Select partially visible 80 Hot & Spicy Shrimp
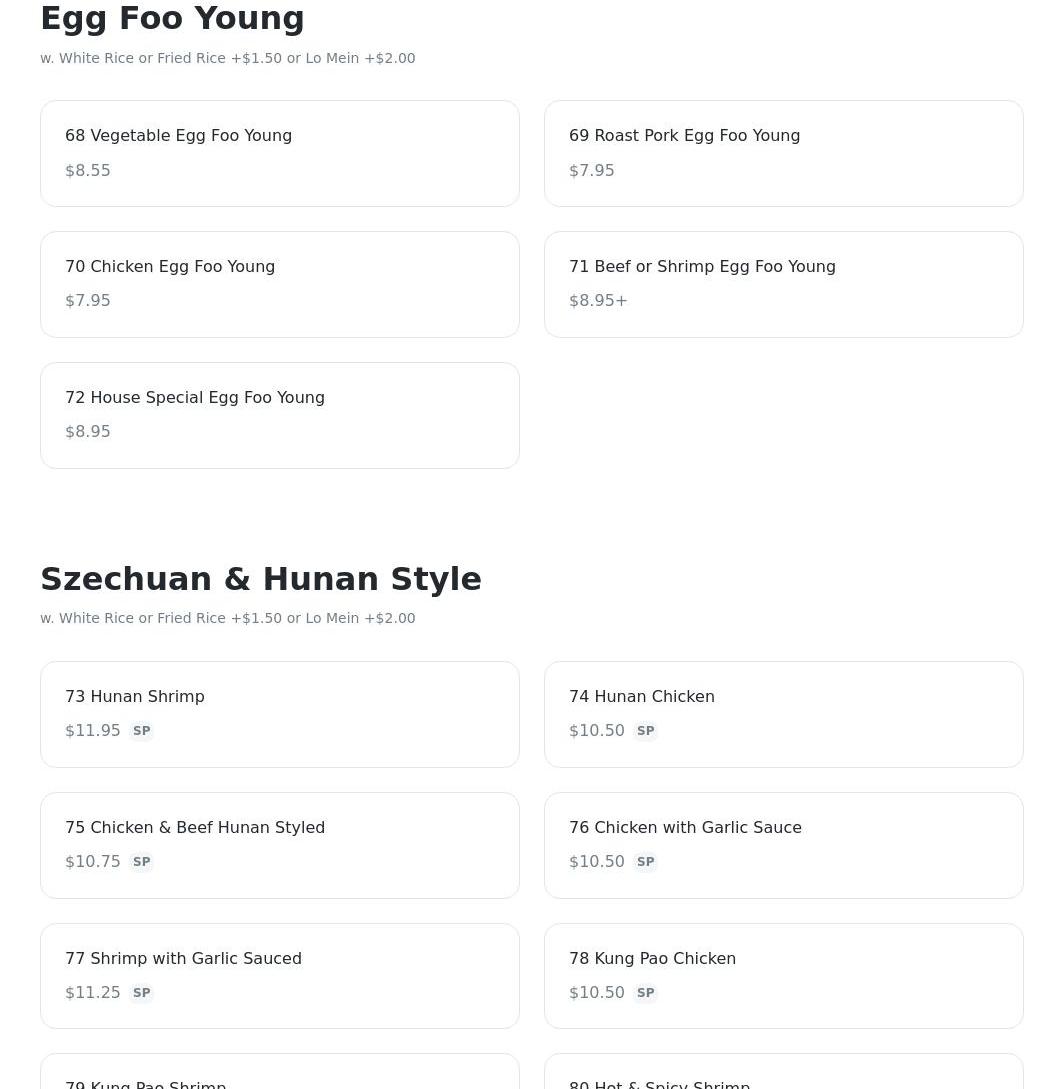The image size is (1044, 1089). click(783, 1076)
